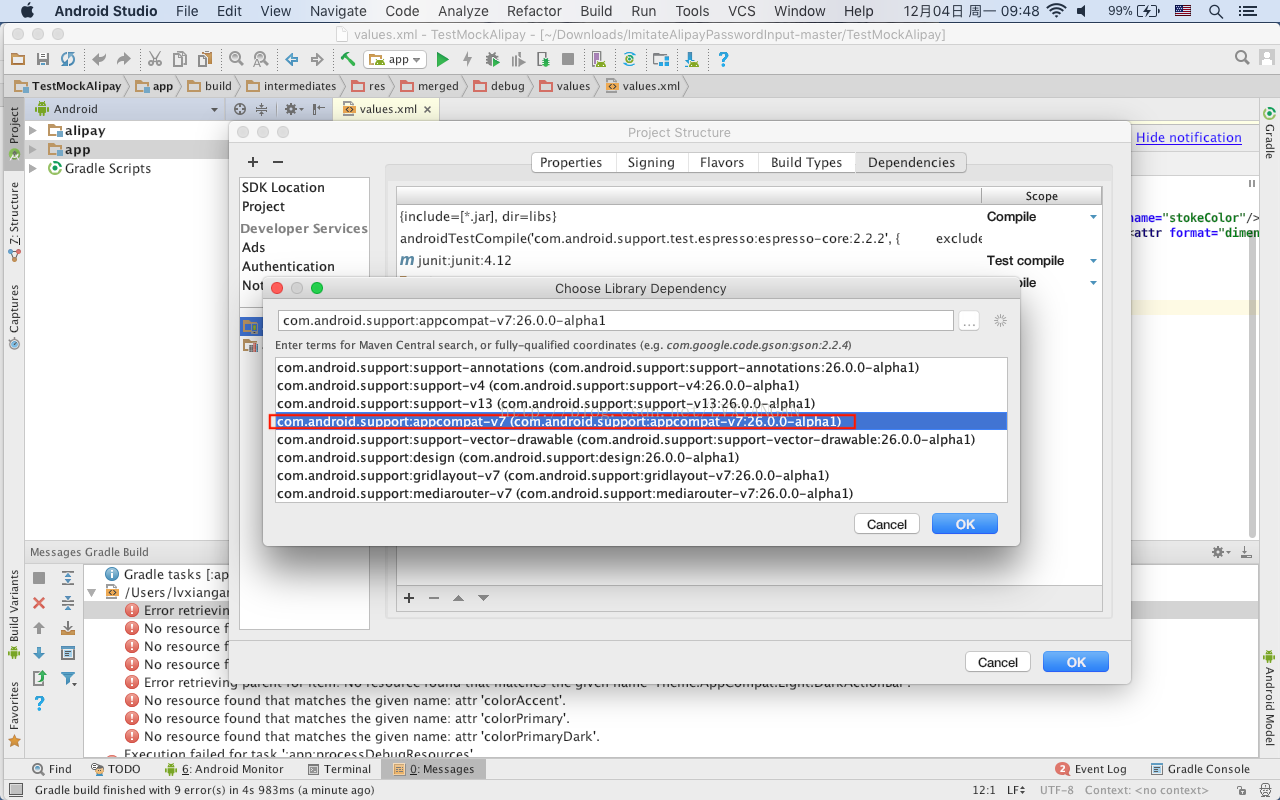
Task: Expand Gradle Scripts tree node
Action: point(33,169)
